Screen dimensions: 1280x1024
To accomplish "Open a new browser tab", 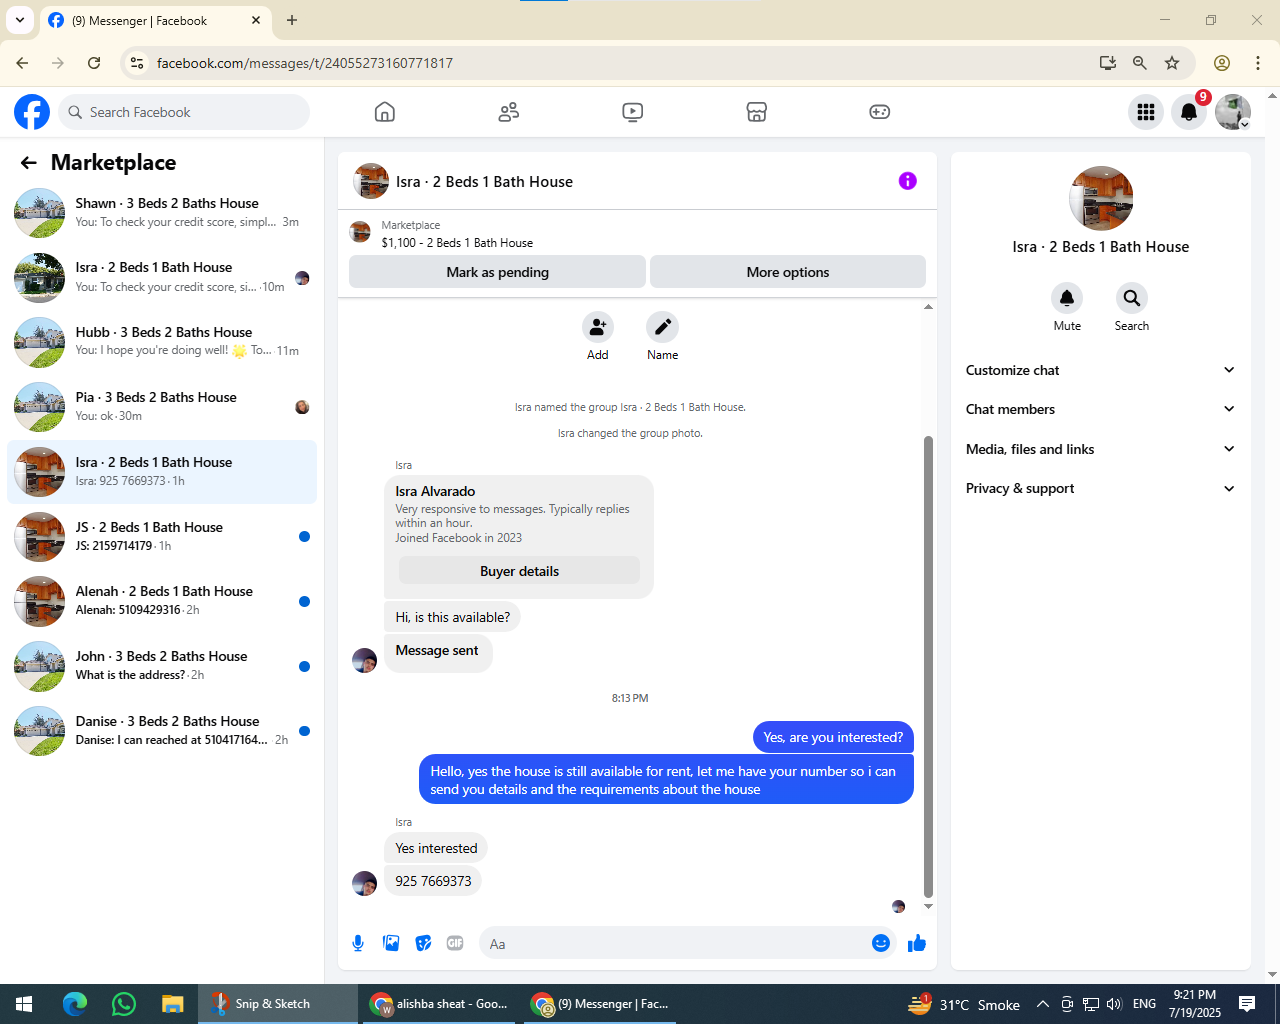I will coord(292,20).
